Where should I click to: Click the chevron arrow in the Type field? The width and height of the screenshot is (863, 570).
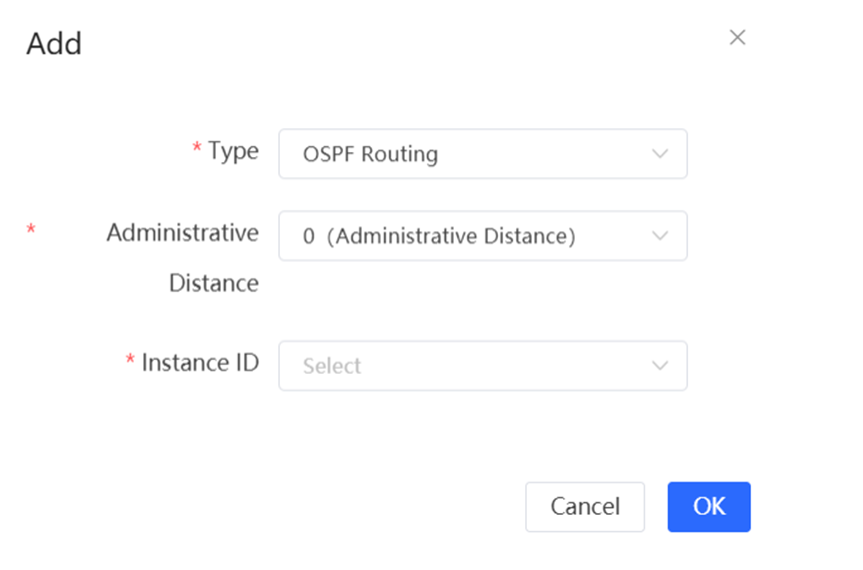pos(659,154)
